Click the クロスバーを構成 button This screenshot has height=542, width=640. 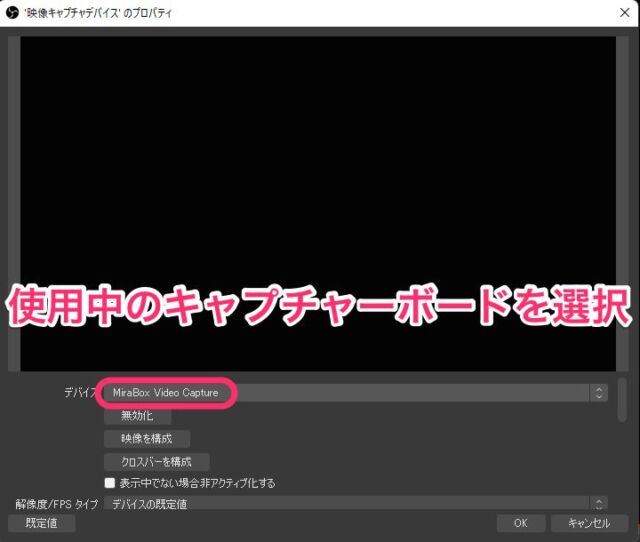pyautogui.click(x=156, y=462)
